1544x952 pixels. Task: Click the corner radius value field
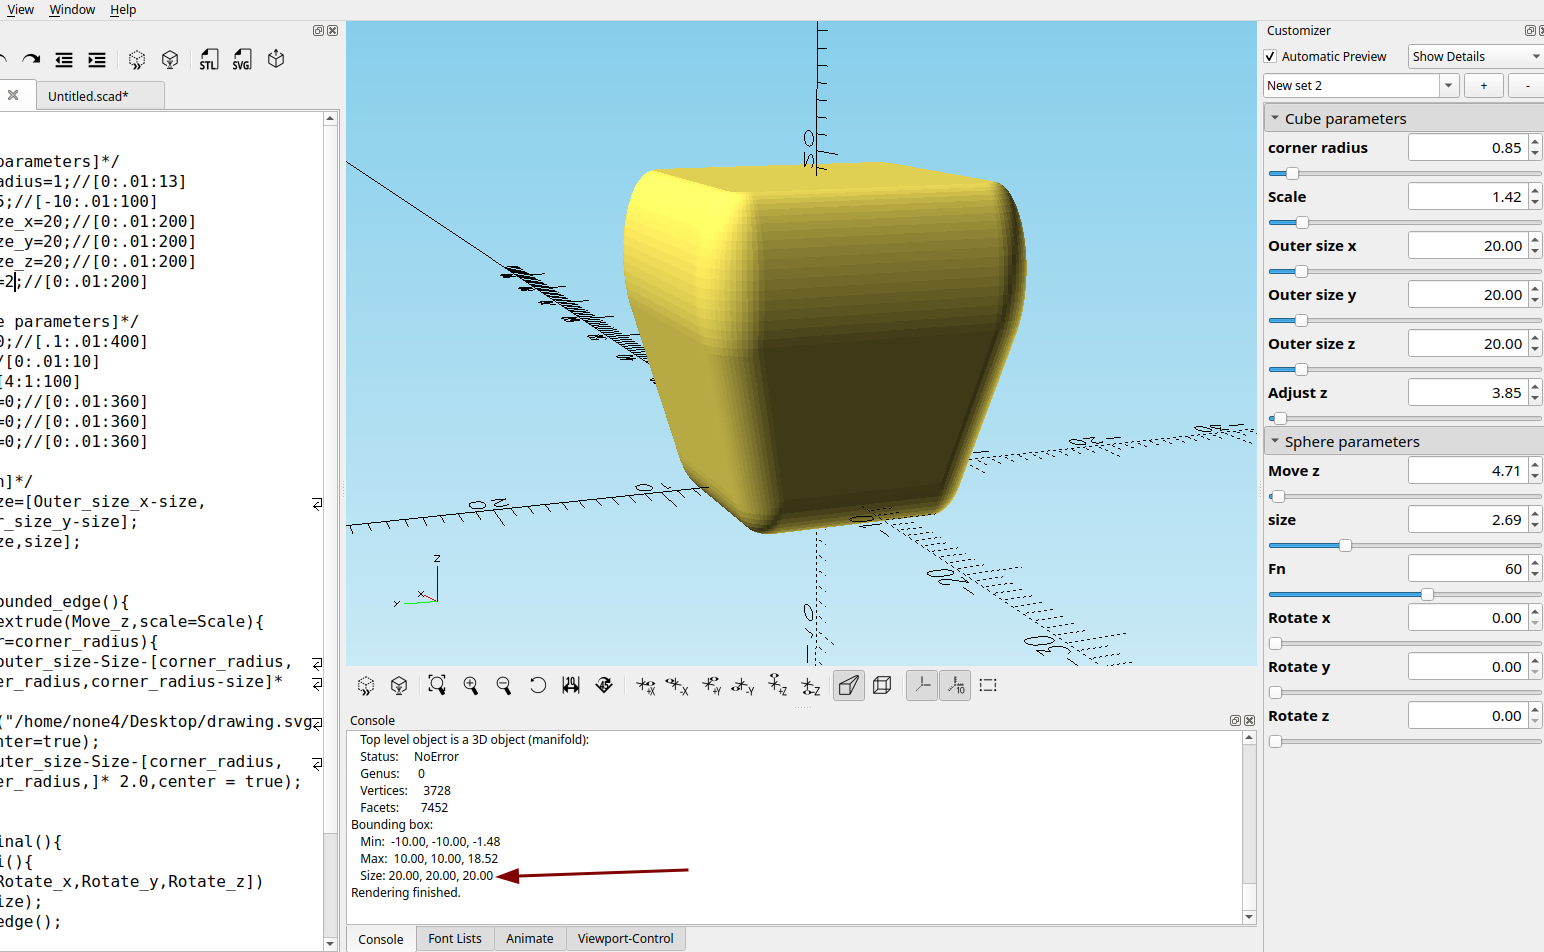click(x=1467, y=148)
